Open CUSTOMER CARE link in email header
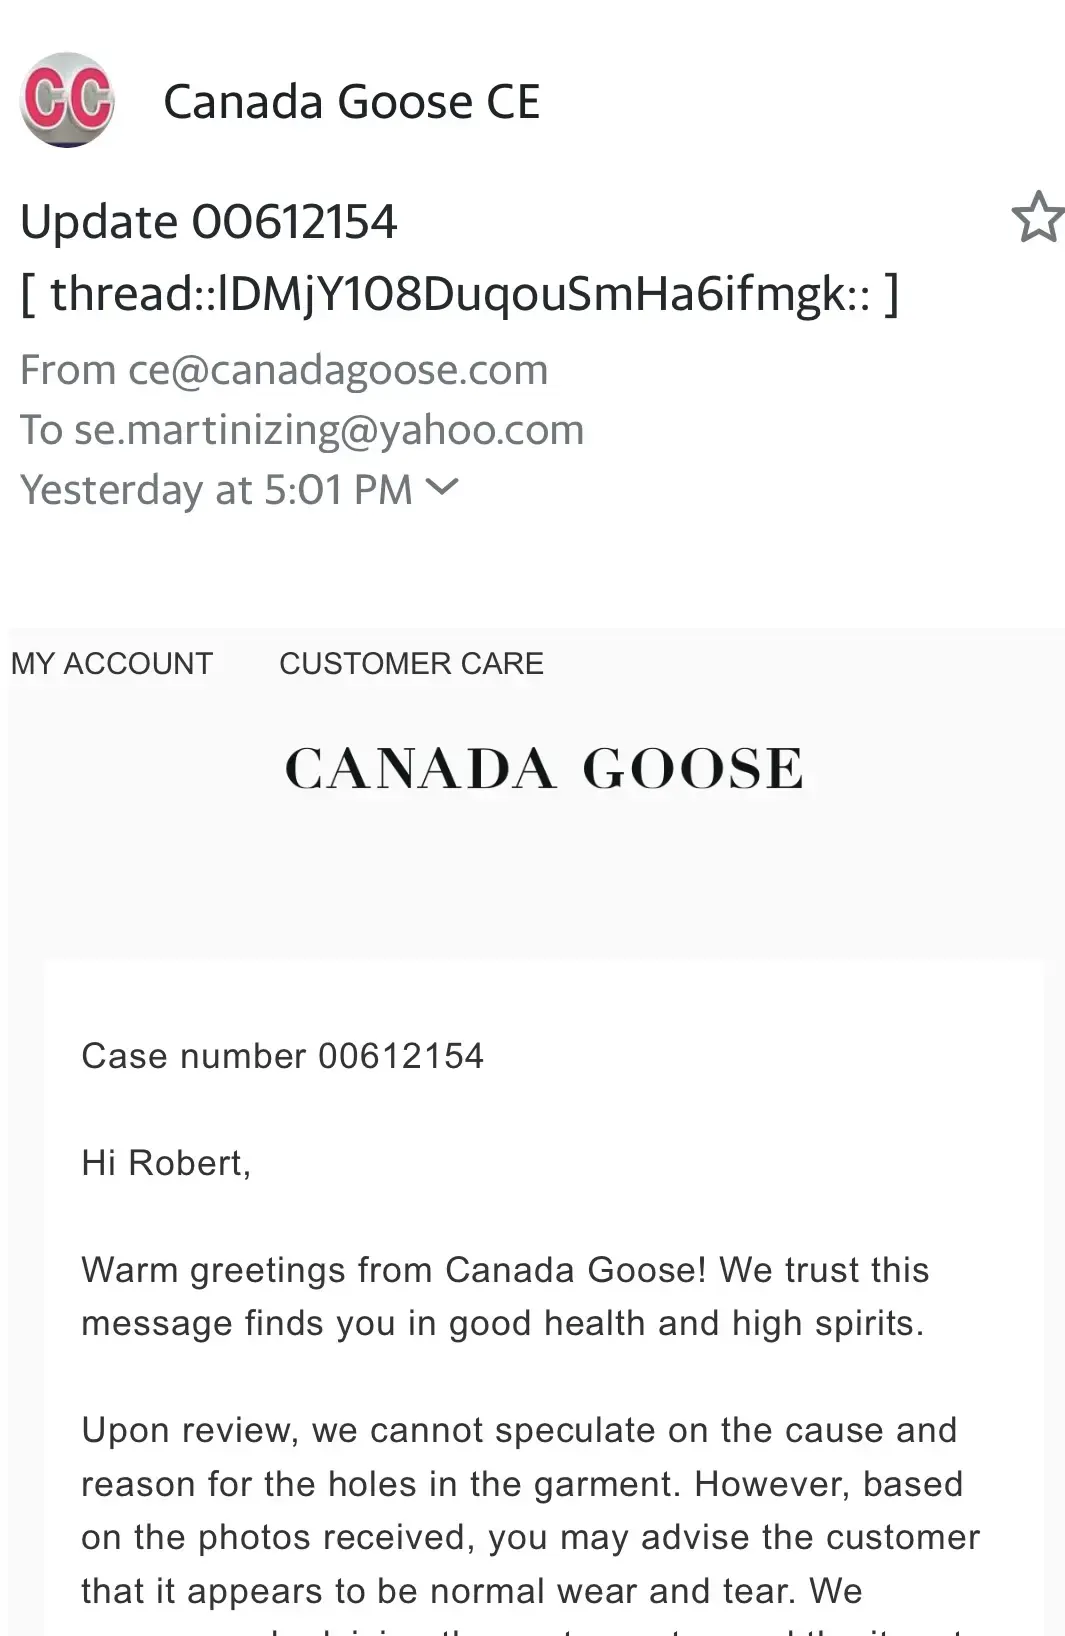Viewport: 1065px width, 1636px height. [411, 663]
